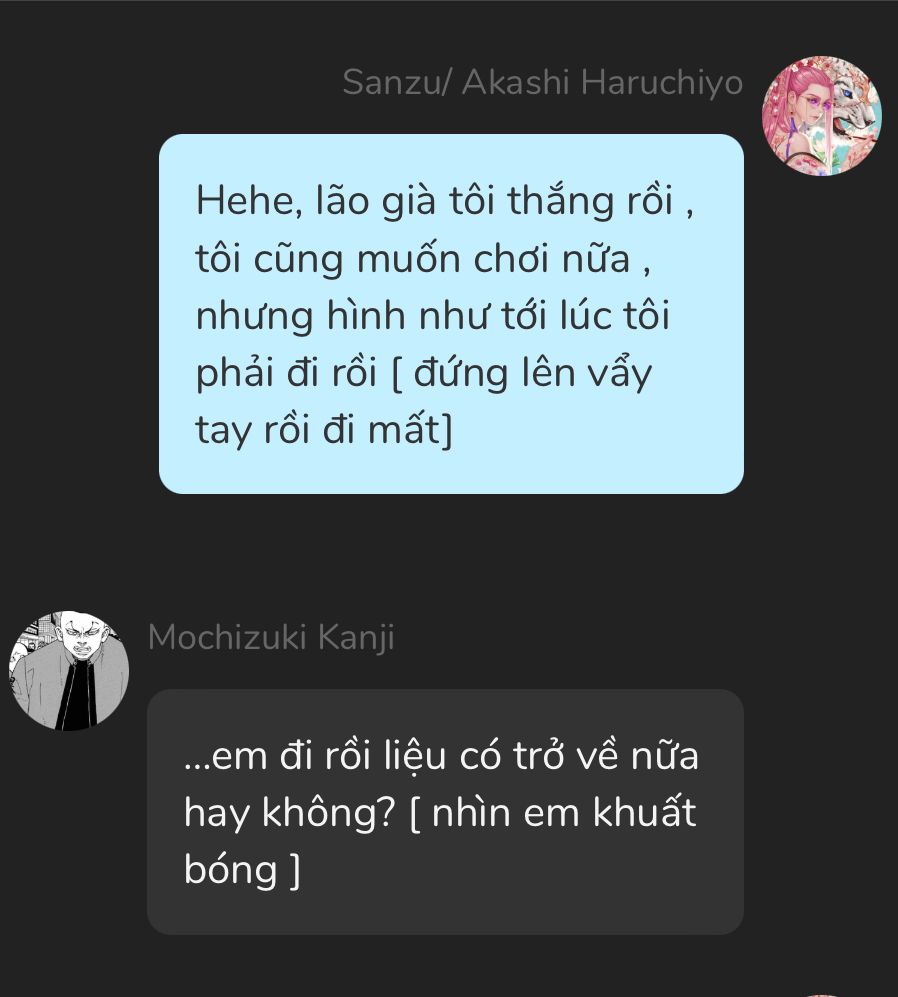Open Sanzu's pink-haired profile avatar

click(822, 116)
